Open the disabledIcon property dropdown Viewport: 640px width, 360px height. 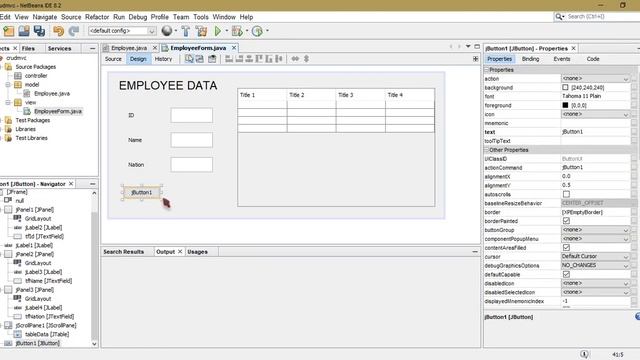click(x=626, y=283)
